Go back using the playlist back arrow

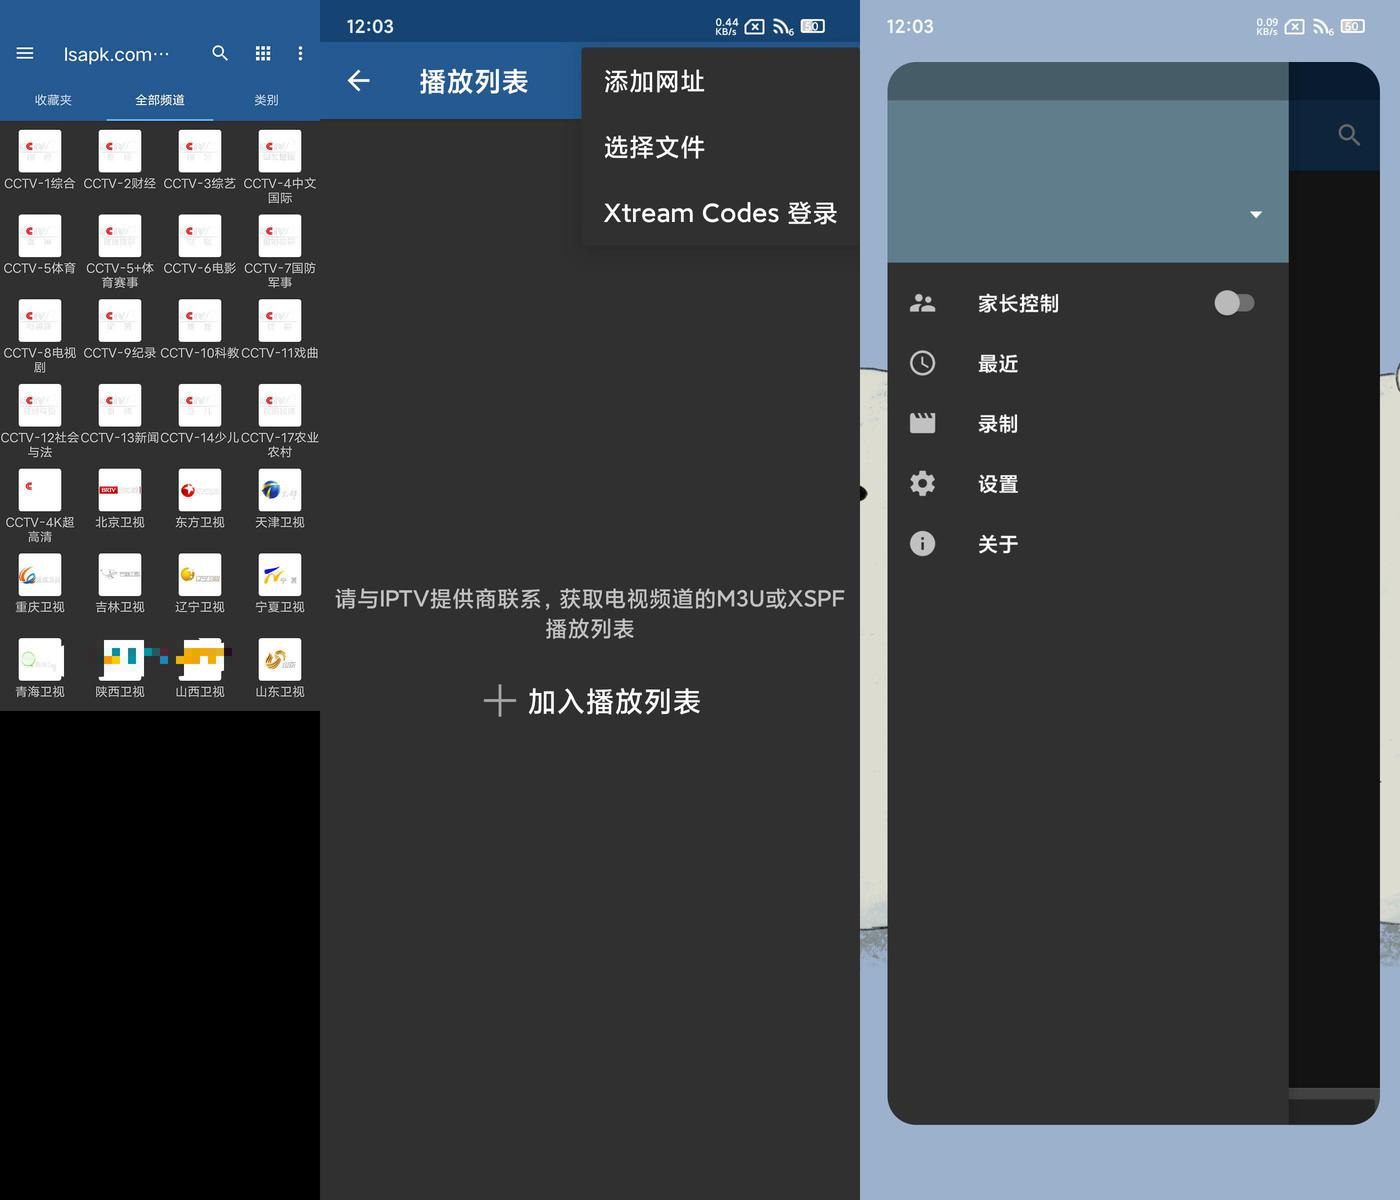[359, 81]
